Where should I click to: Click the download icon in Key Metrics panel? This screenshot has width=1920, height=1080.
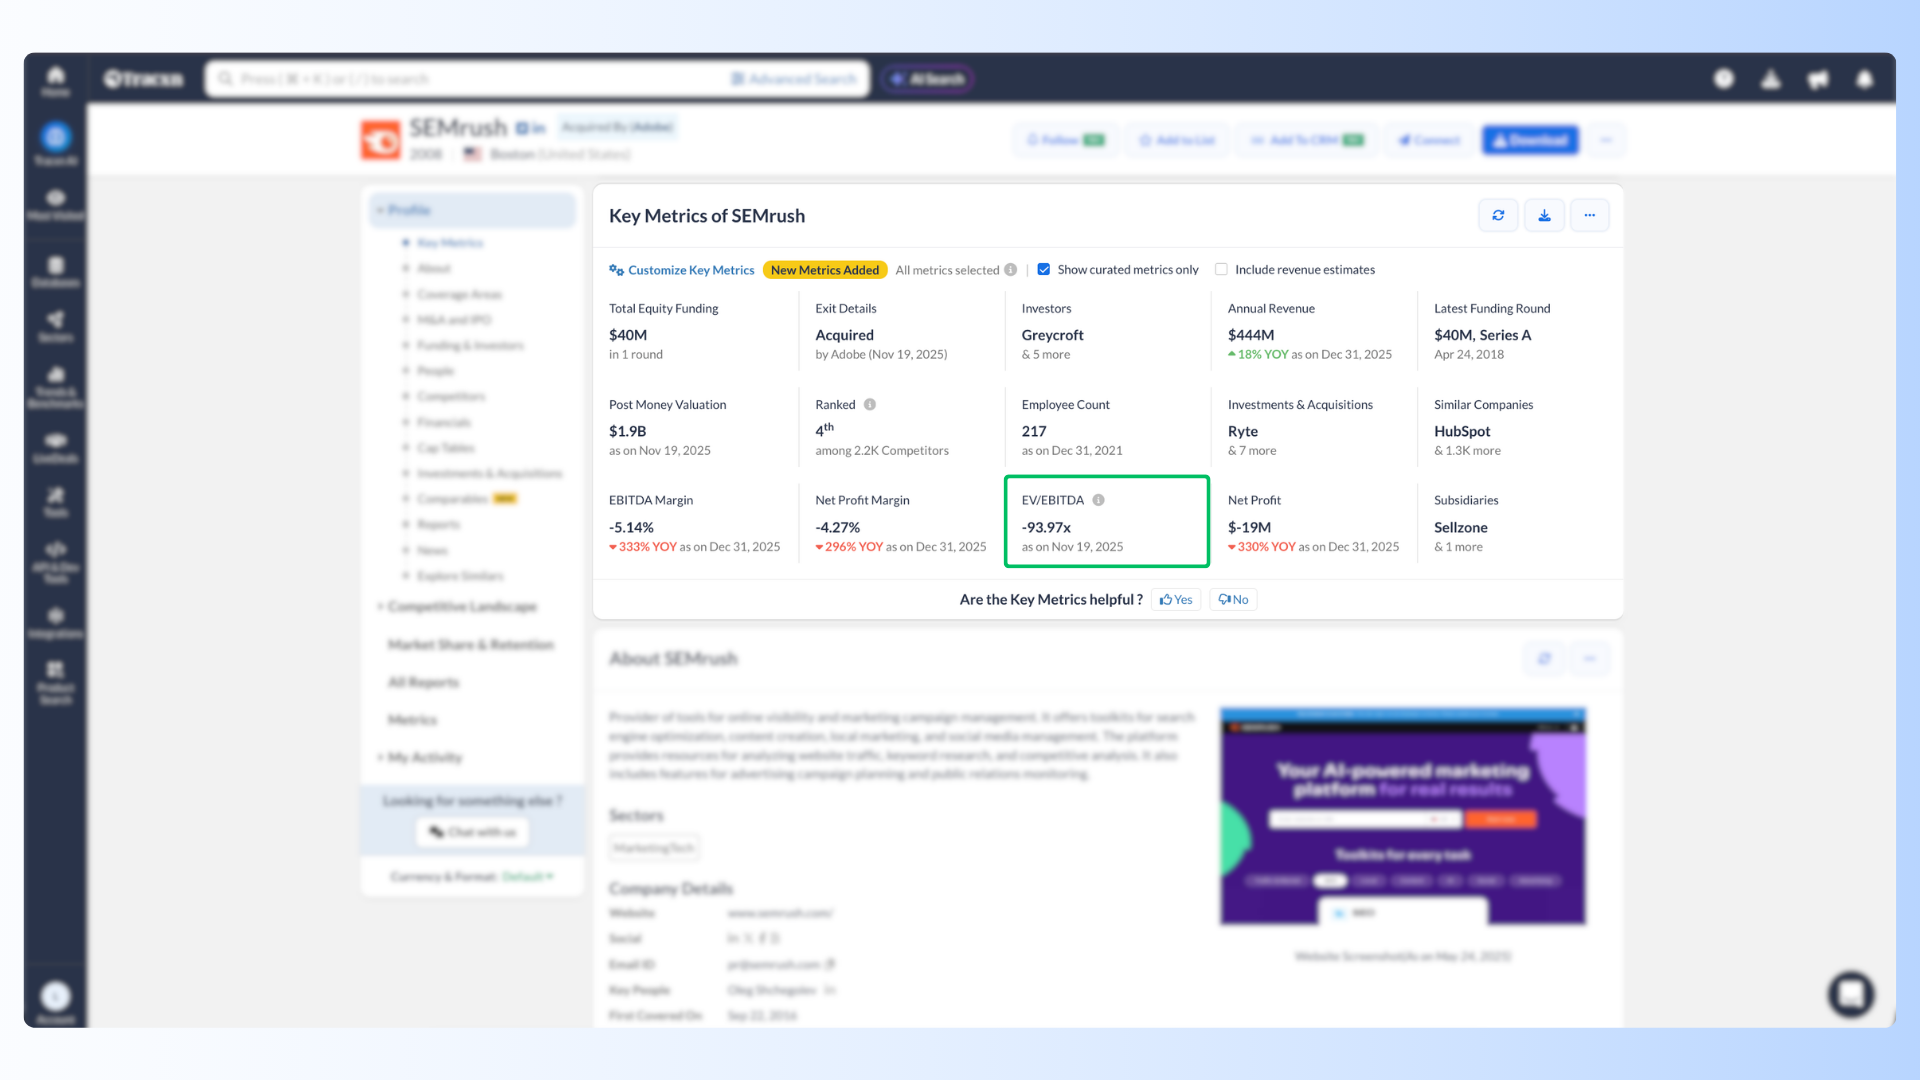tap(1544, 215)
